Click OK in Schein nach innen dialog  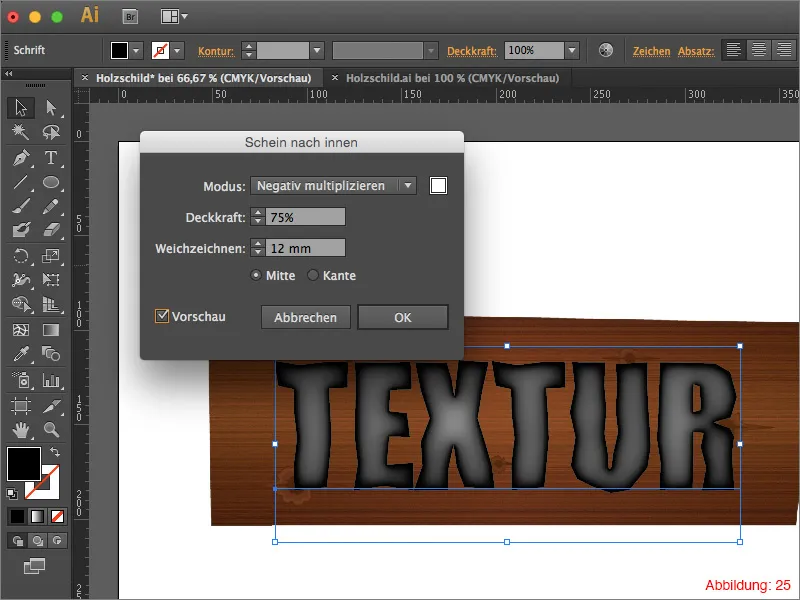(403, 317)
